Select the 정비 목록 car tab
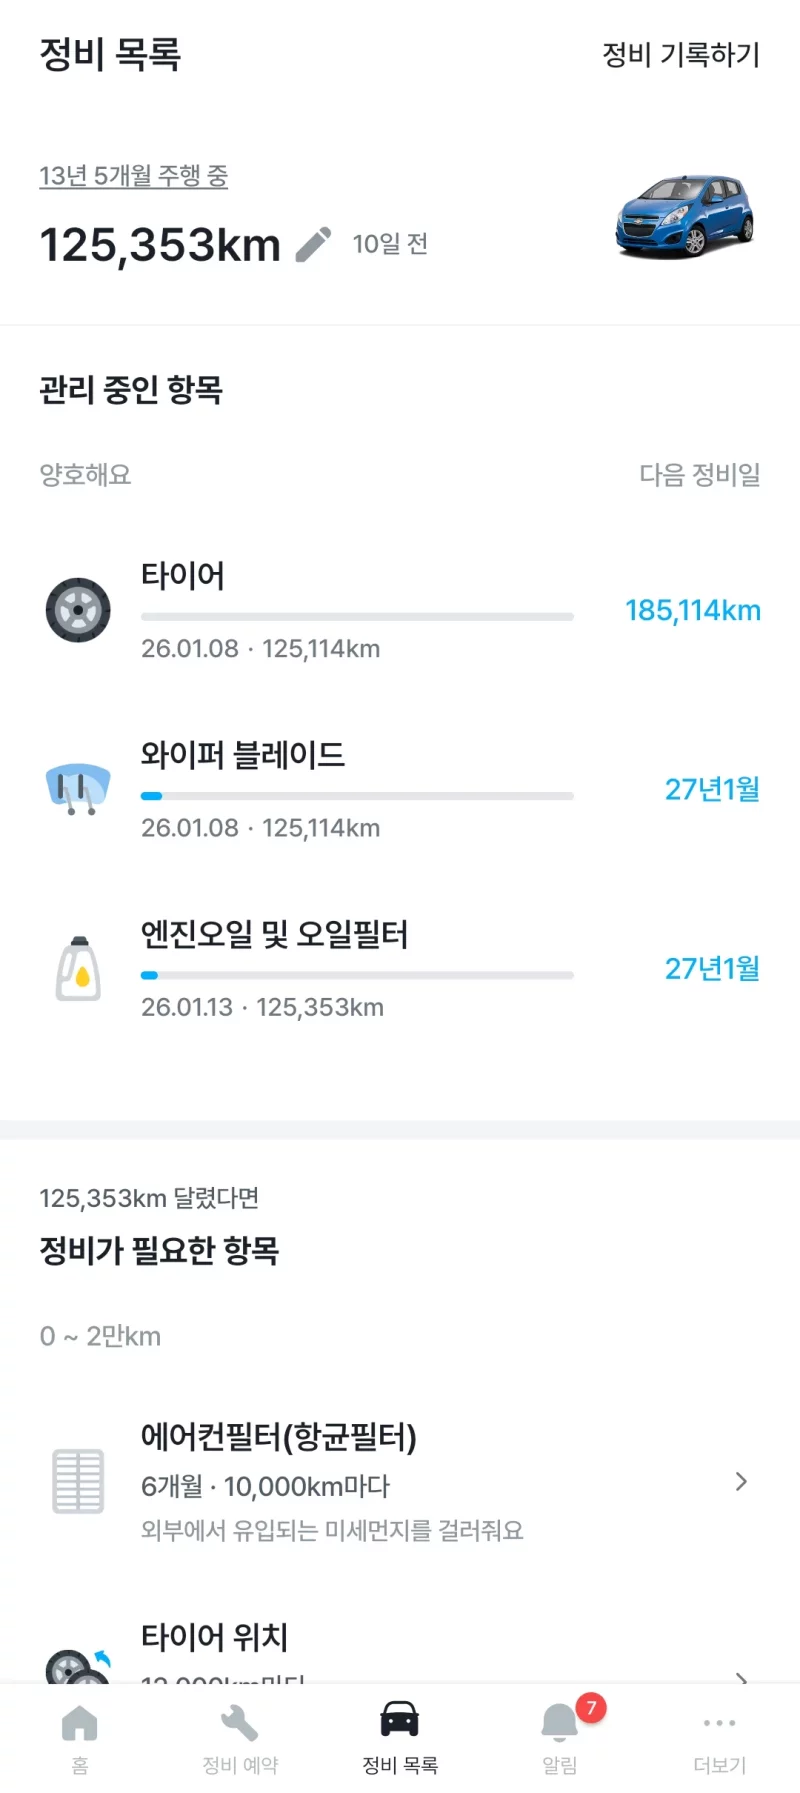 pos(400,1724)
